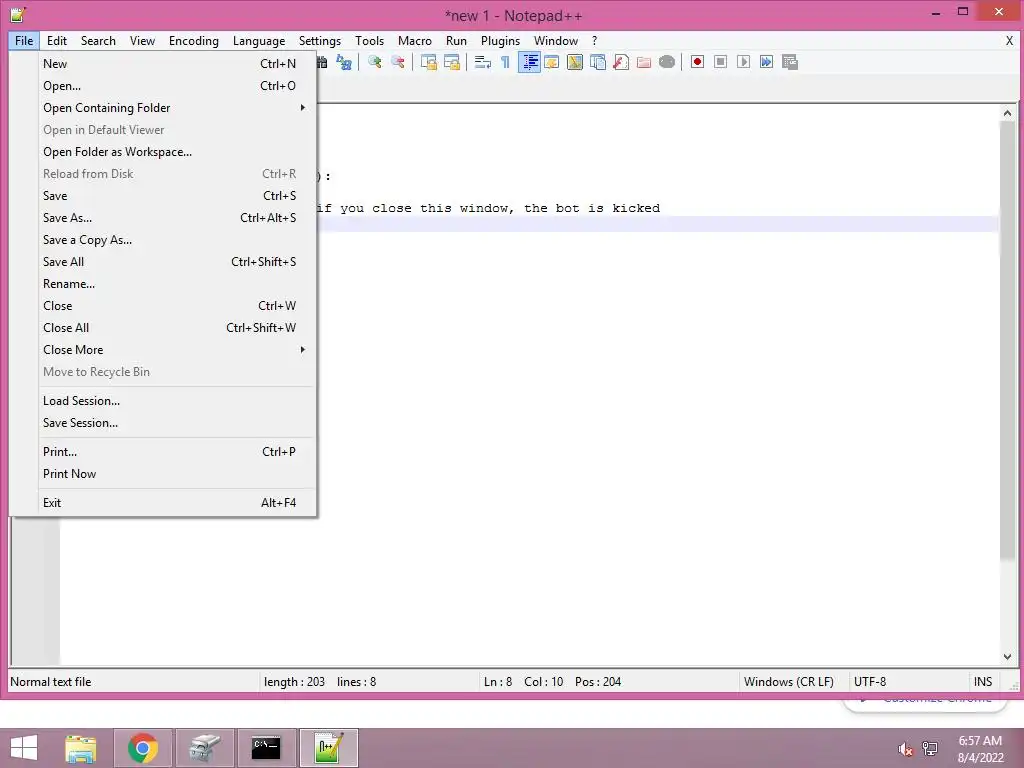
Task: Select Save a Copy As... entry
Action: [x=170, y=240]
